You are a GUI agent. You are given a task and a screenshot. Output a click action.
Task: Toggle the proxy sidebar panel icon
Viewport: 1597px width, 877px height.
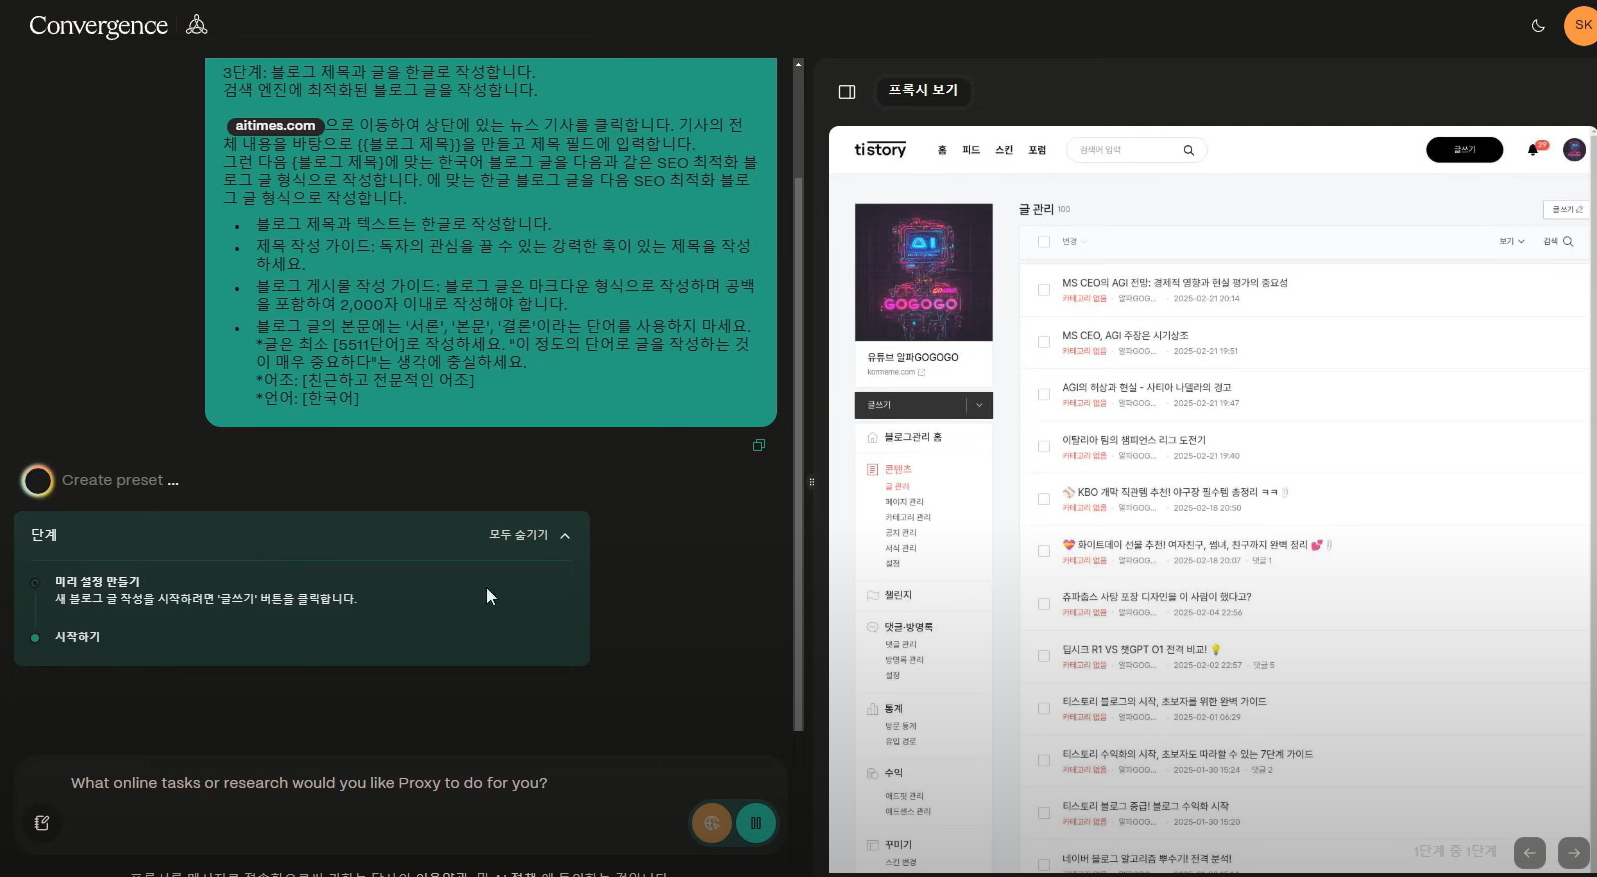click(847, 92)
